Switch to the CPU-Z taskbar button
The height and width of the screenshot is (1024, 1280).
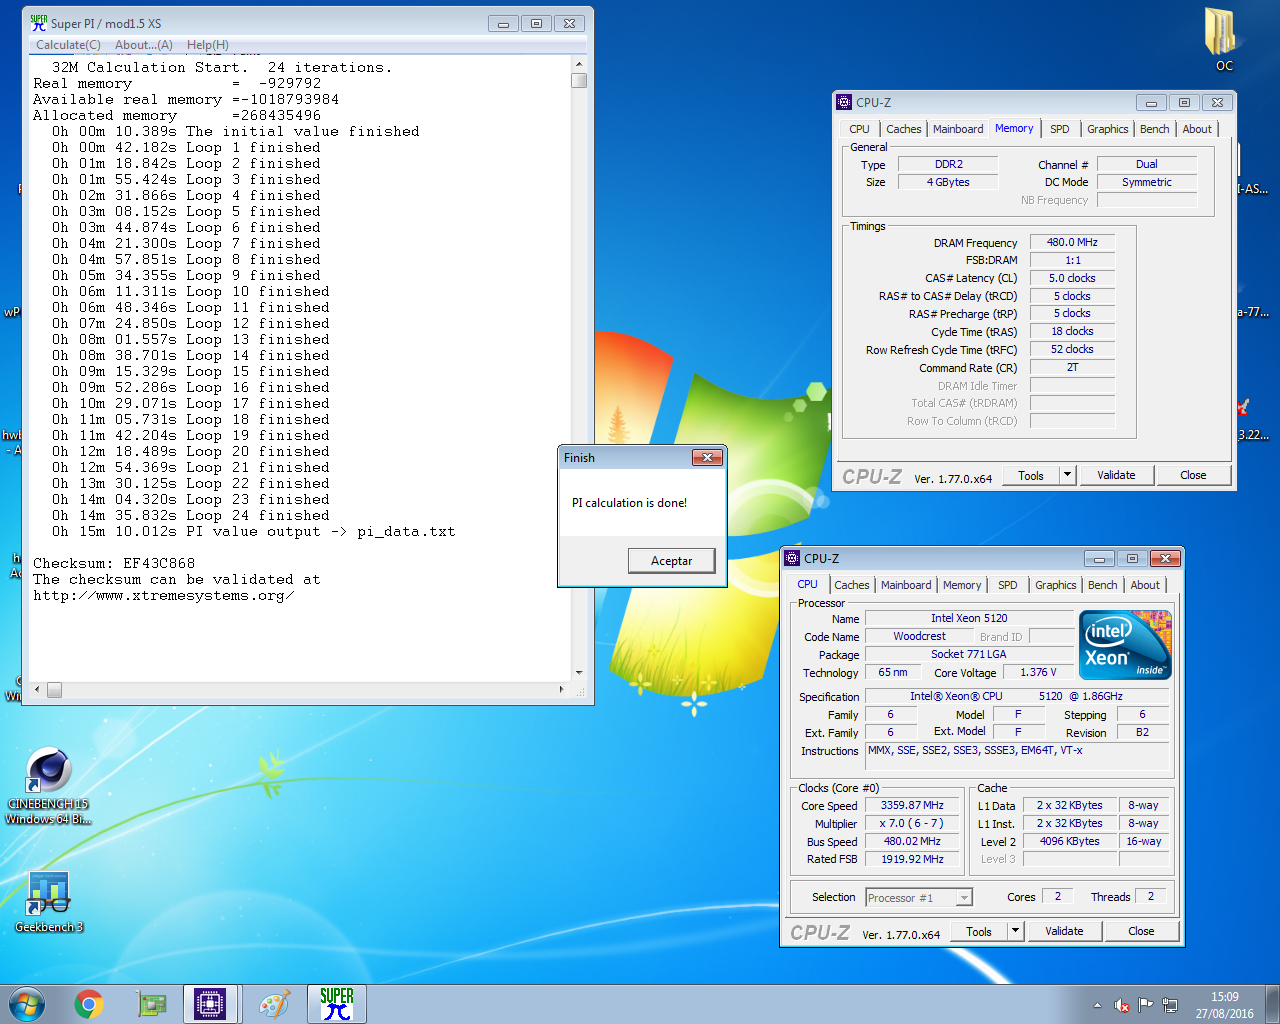[210, 1004]
